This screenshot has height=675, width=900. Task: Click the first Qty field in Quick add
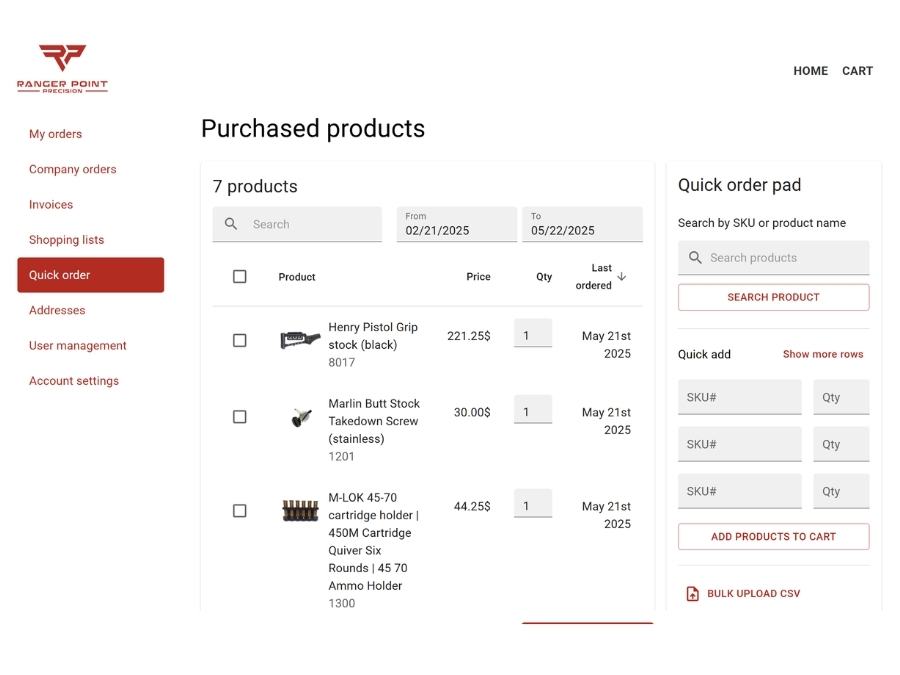[841, 397]
